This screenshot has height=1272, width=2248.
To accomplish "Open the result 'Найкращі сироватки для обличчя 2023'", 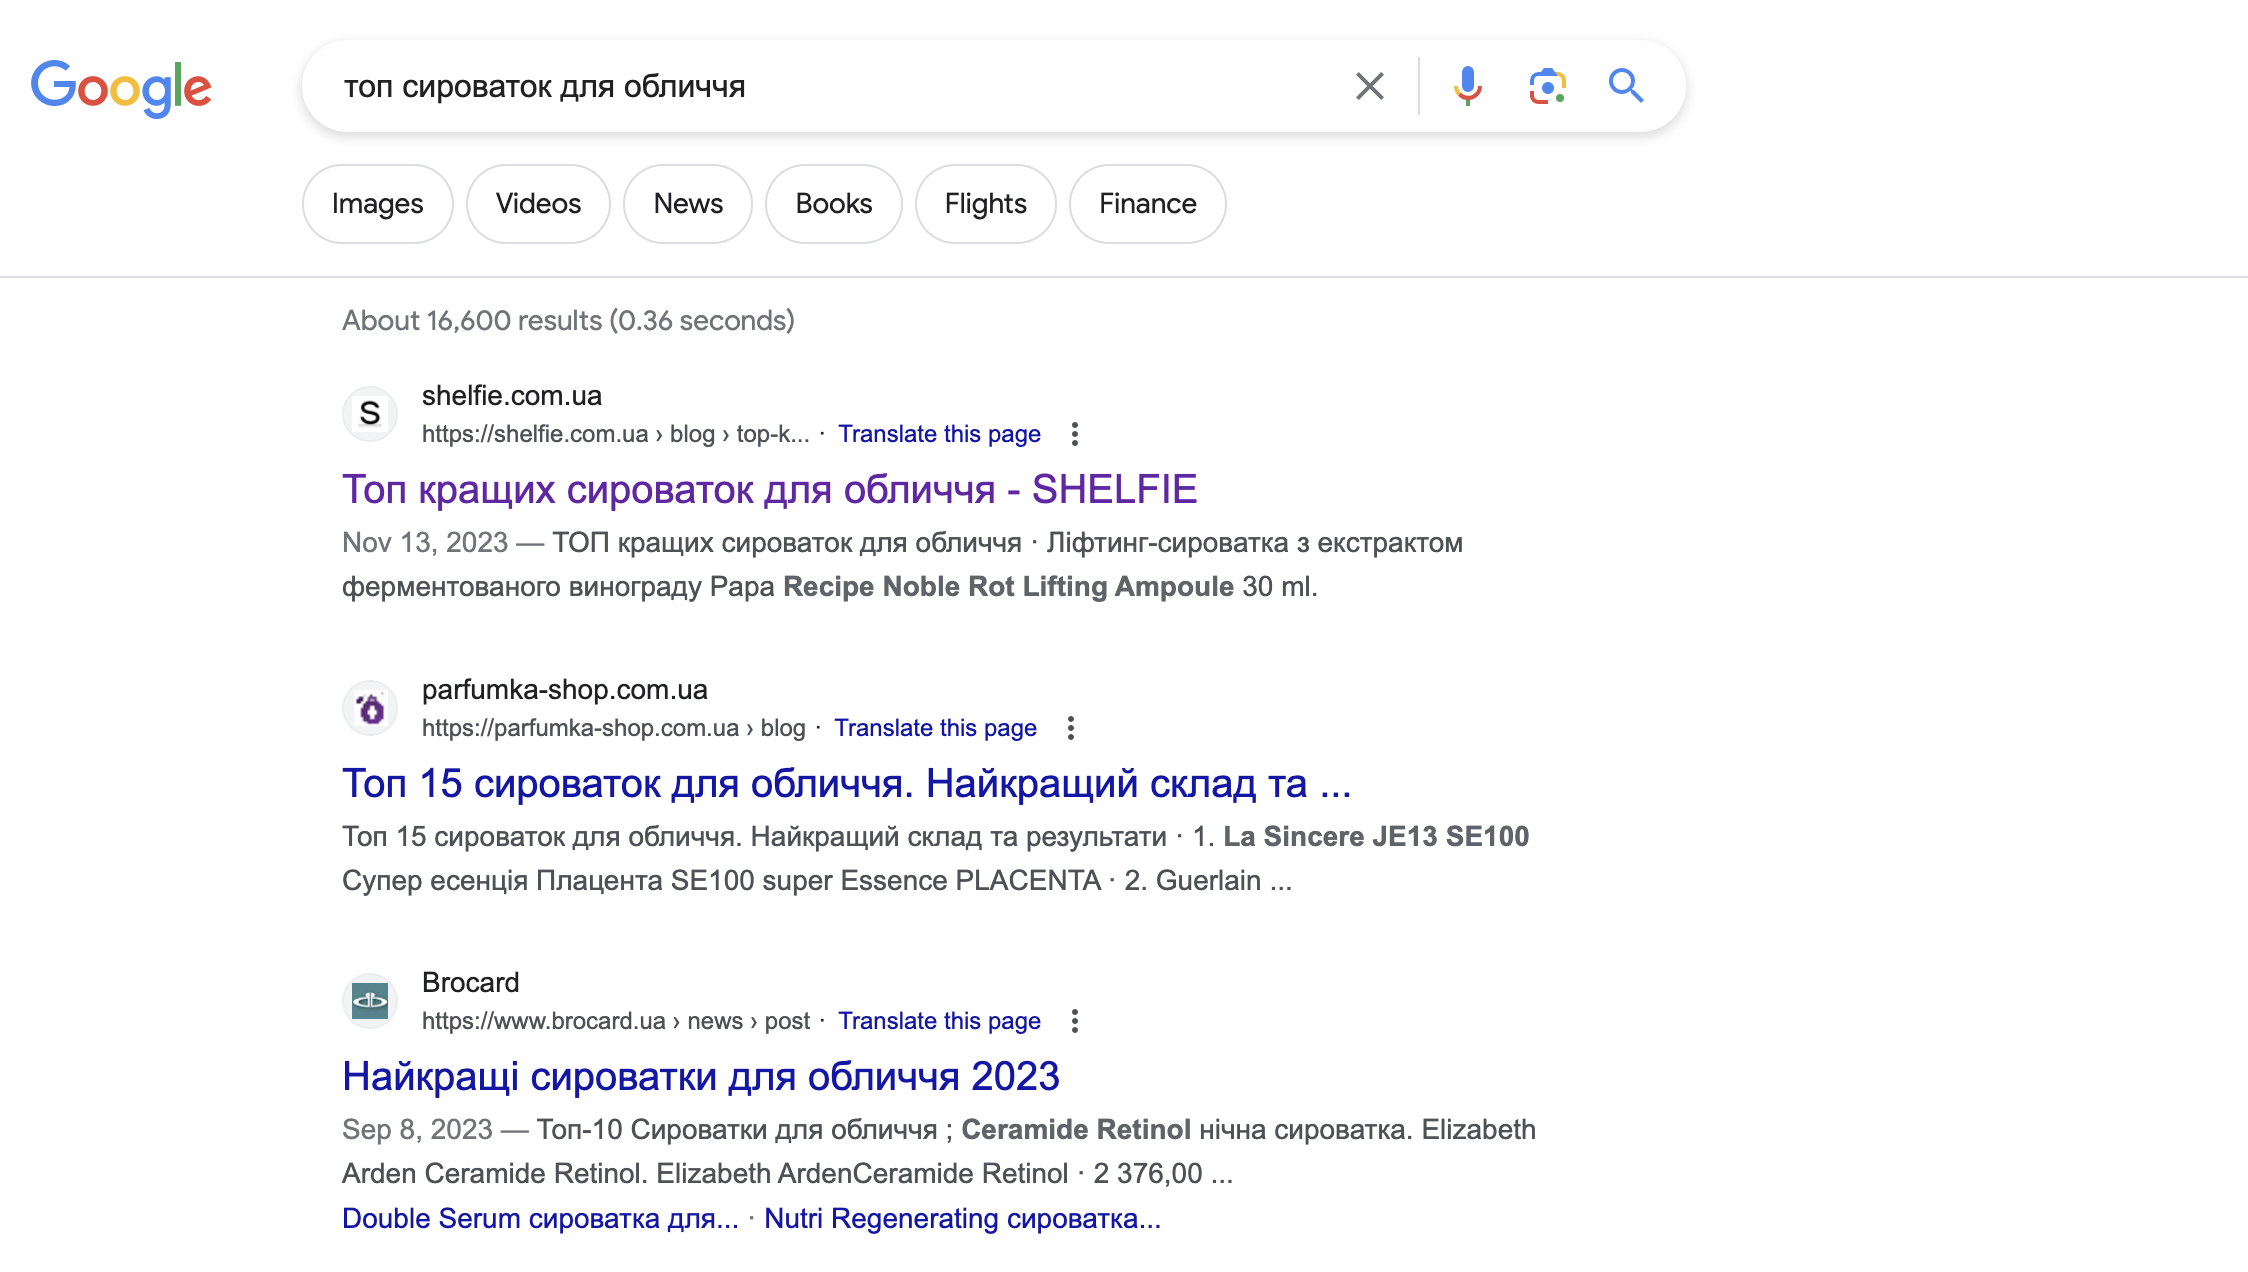I will pos(700,1077).
